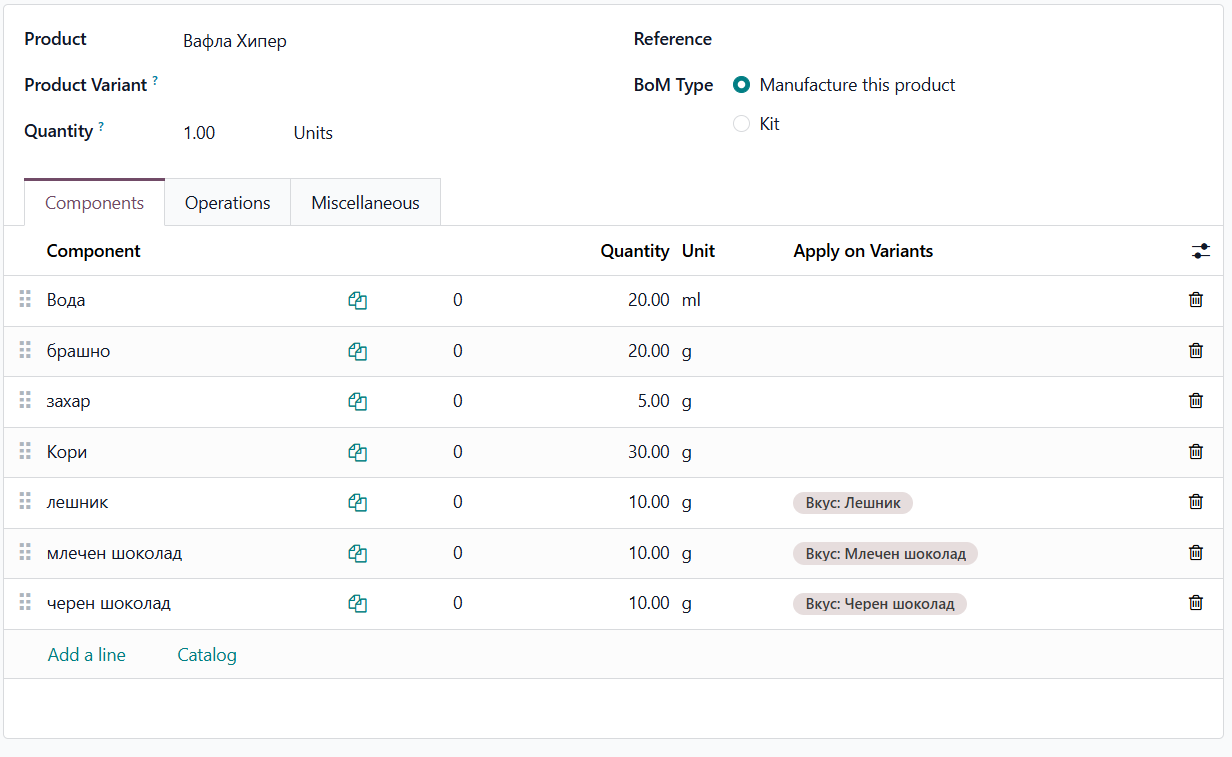This screenshot has height=757, width=1232.
Task: Open the Units quantity unit dropdown
Action: (313, 133)
